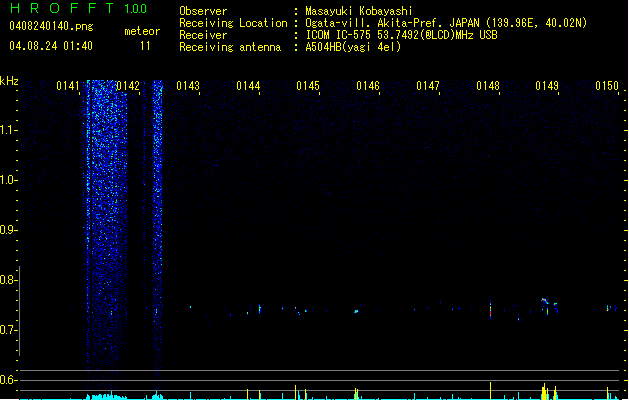Click the 0.7 kHz axis tick label
The width and height of the screenshot is (629, 400).
[x=8, y=330]
